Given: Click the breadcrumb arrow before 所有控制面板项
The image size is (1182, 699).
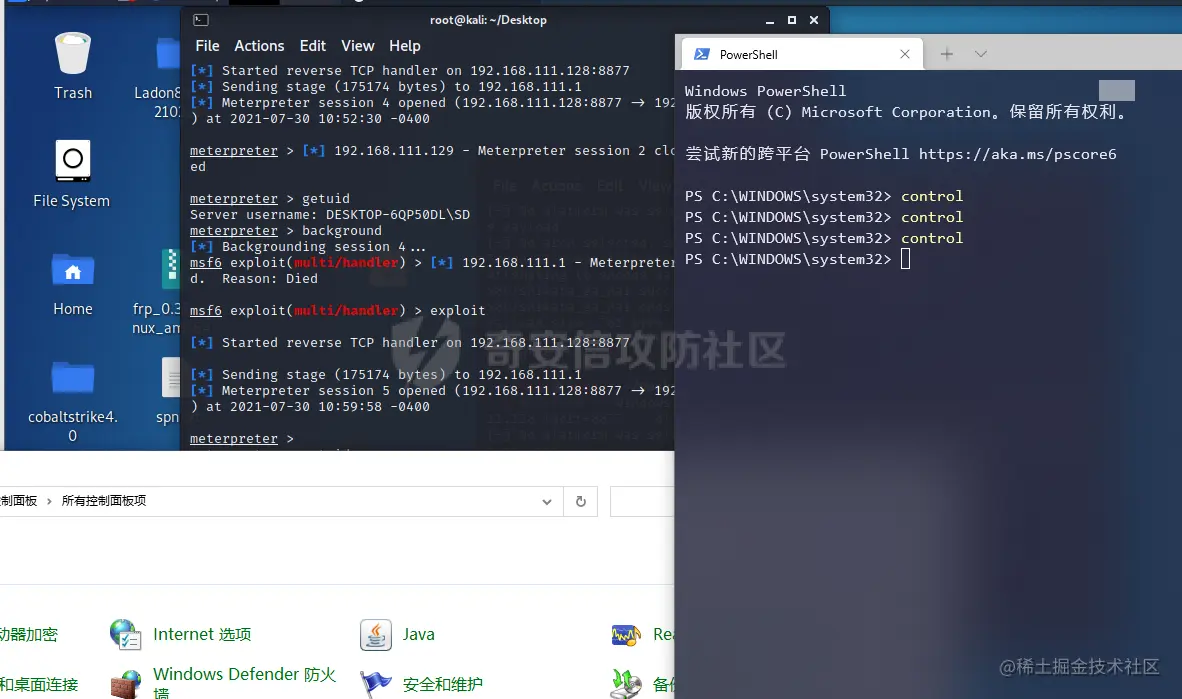Looking at the screenshot, I should [x=49, y=501].
